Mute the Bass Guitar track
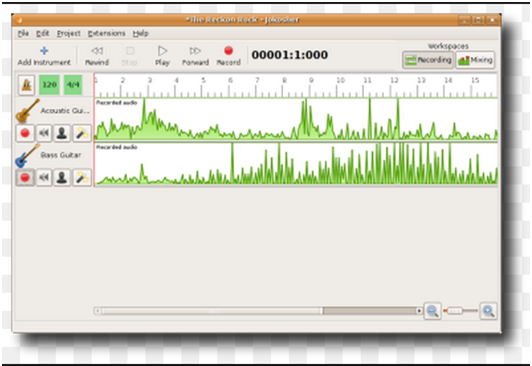 click(44, 177)
